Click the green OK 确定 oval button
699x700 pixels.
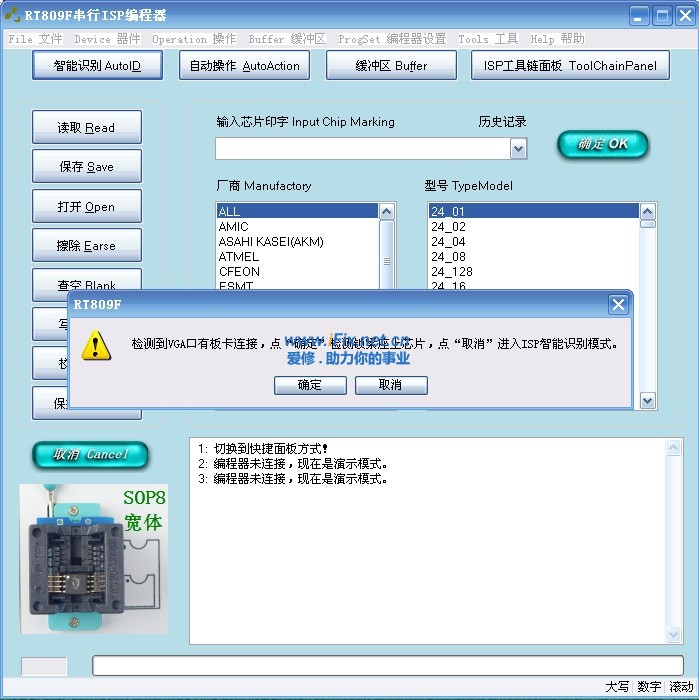tap(603, 144)
